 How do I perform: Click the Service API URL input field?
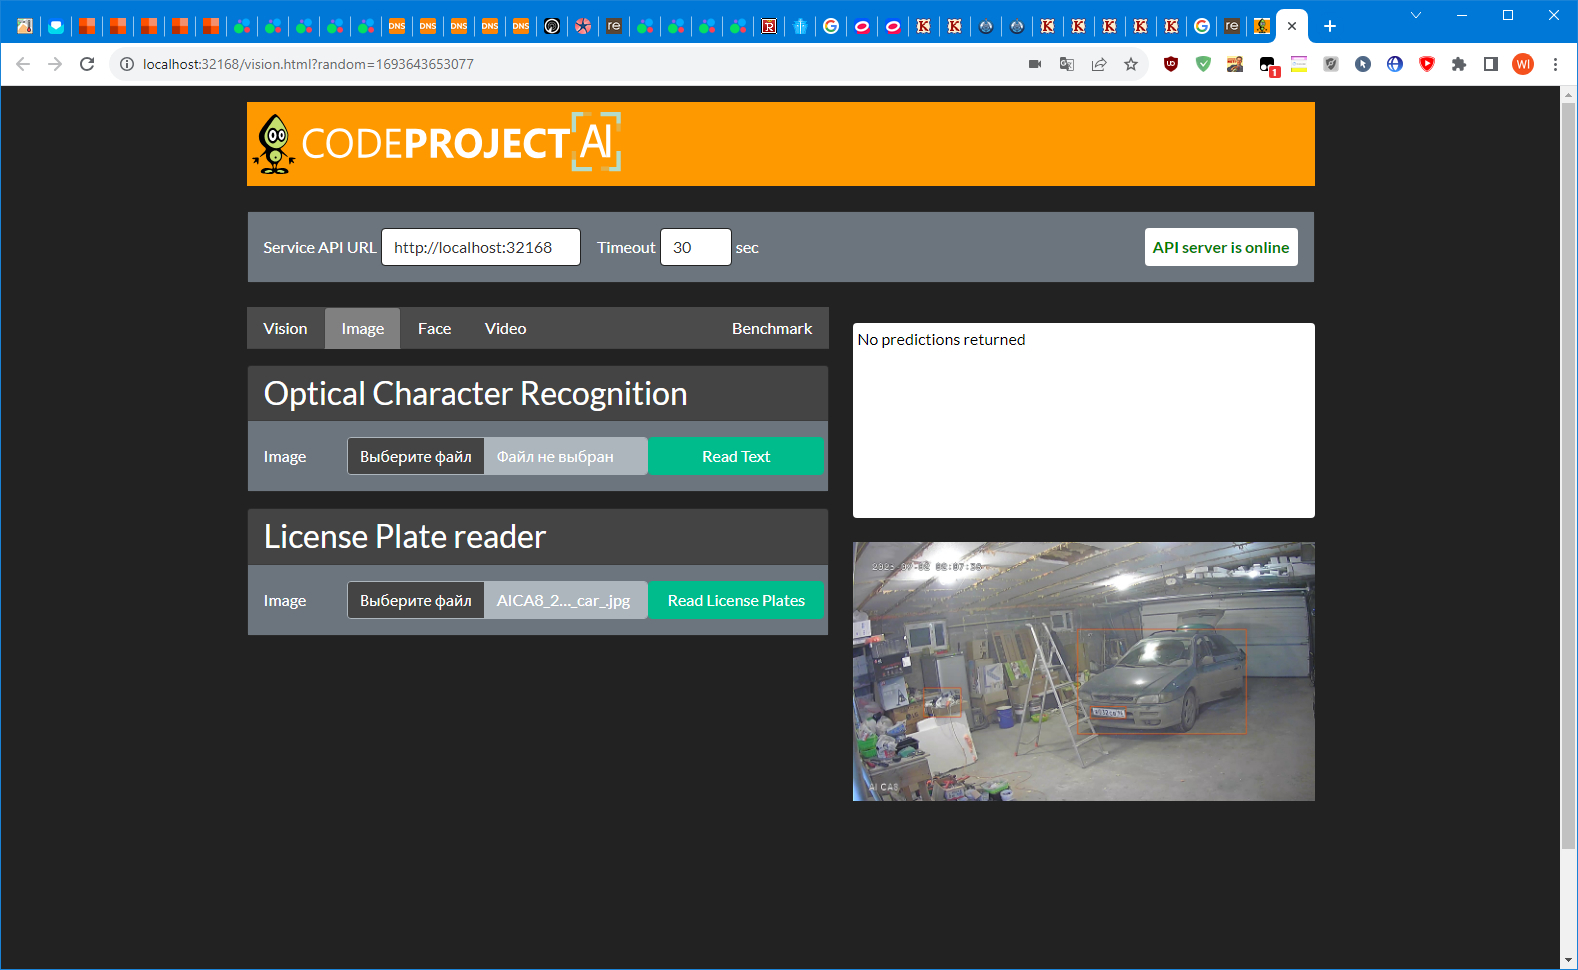481,247
